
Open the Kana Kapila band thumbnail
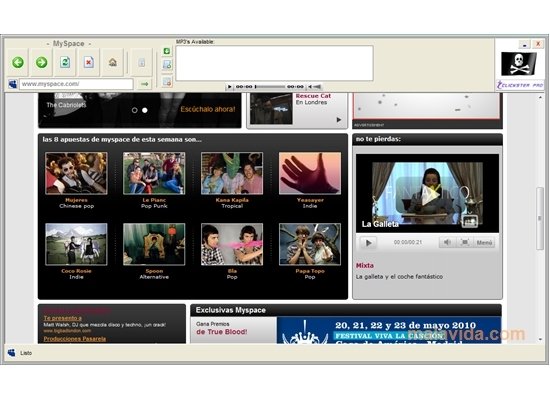(x=232, y=173)
